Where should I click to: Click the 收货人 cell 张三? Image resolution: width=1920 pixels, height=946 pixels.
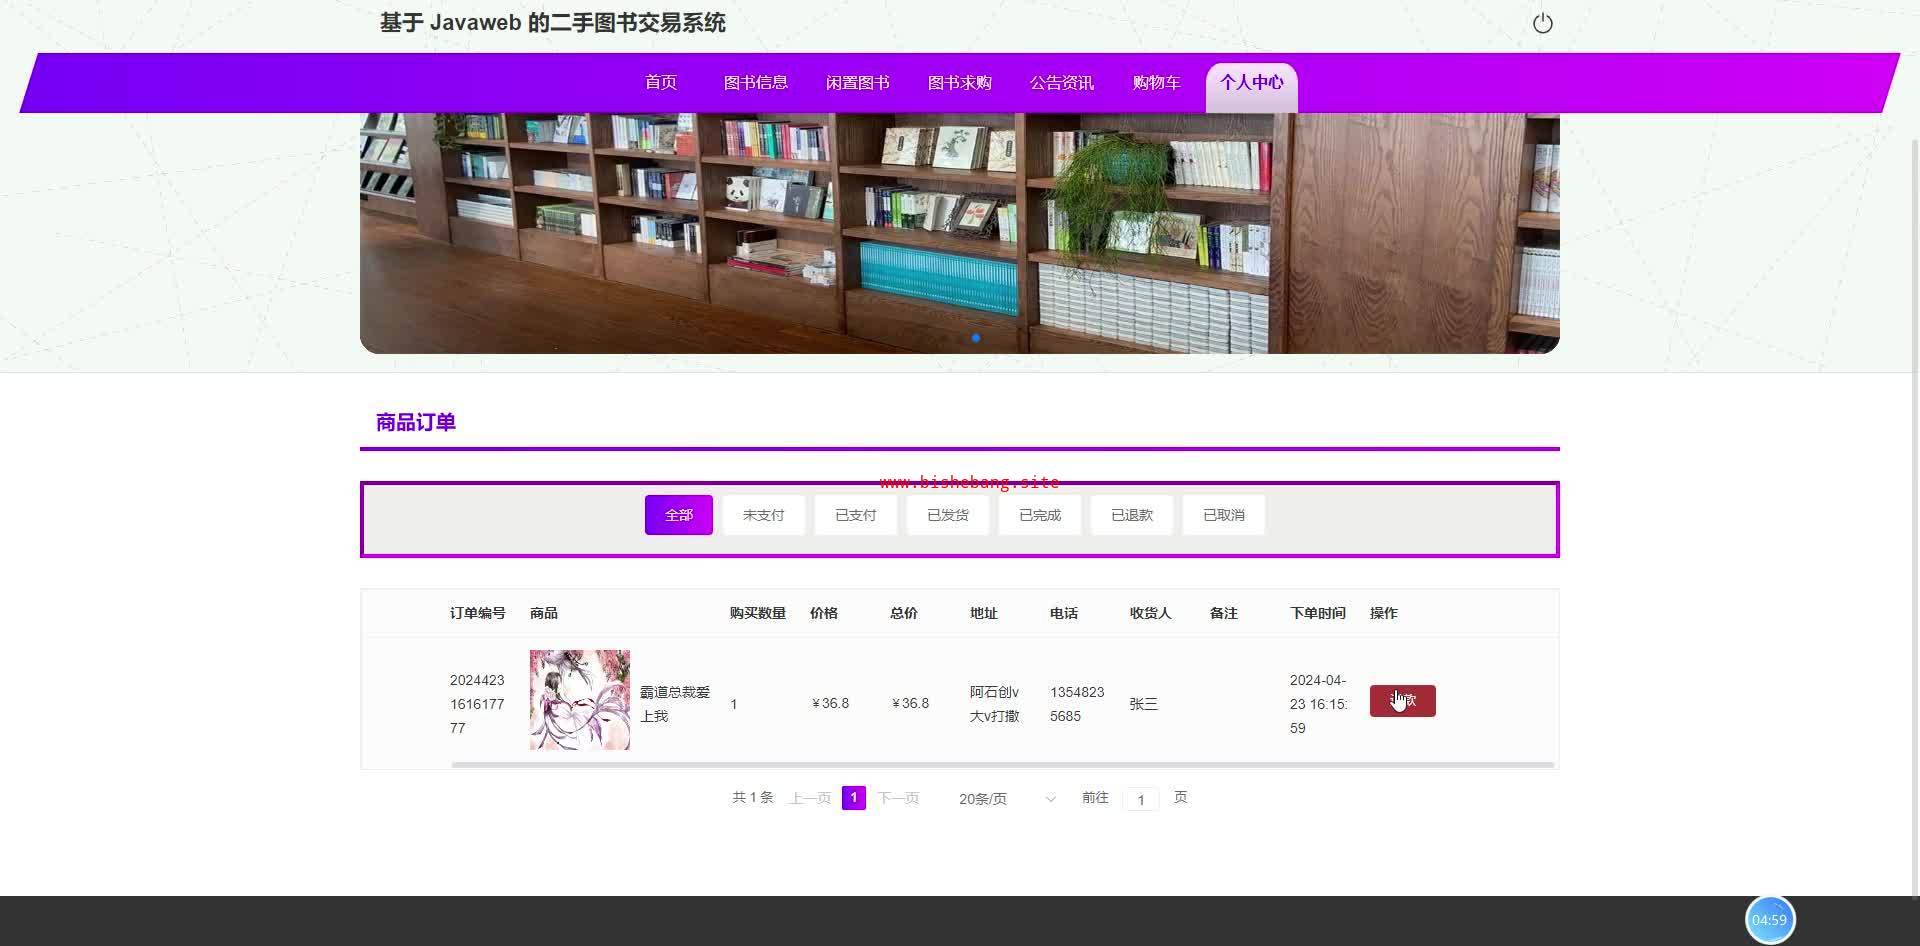click(1144, 704)
